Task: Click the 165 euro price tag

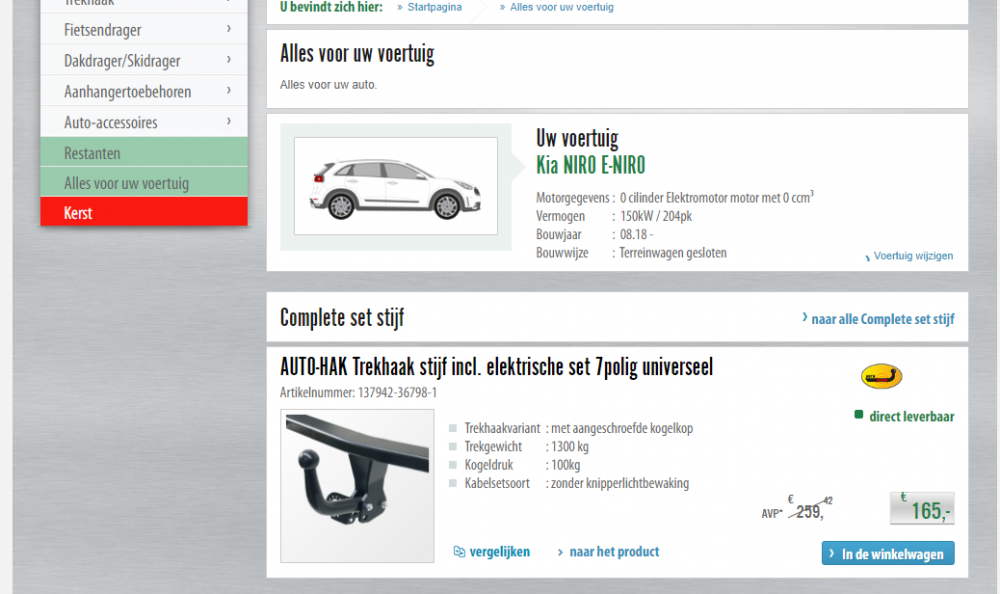Action: pyautogui.click(x=922, y=510)
